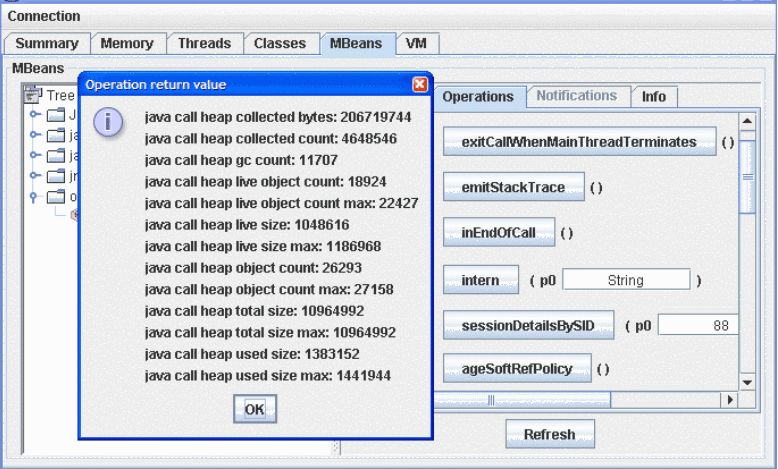Image resolution: width=778 pixels, height=469 pixels.
Task: Click the fifth folder icon in tree
Action: [56, 197]
